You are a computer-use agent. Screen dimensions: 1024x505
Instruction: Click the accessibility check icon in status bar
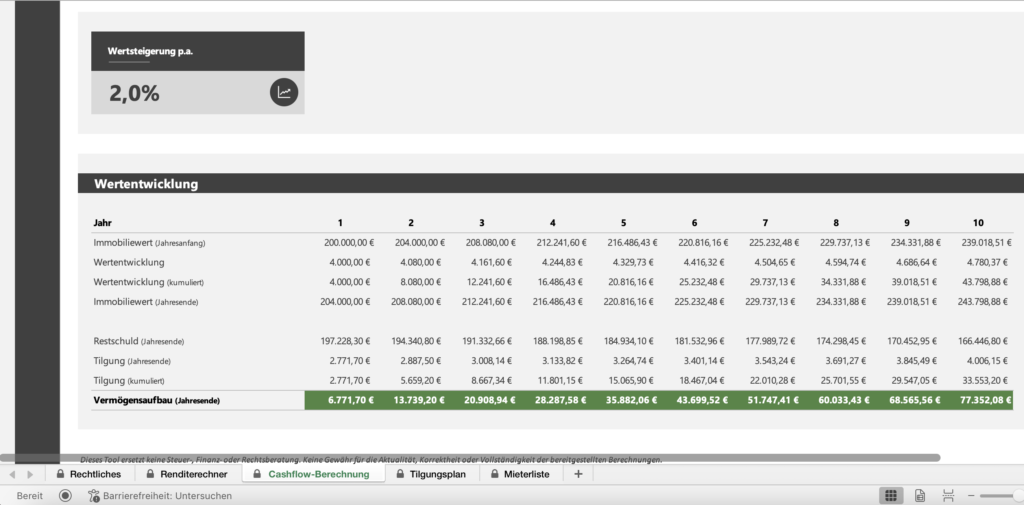[x=94, y=495]
